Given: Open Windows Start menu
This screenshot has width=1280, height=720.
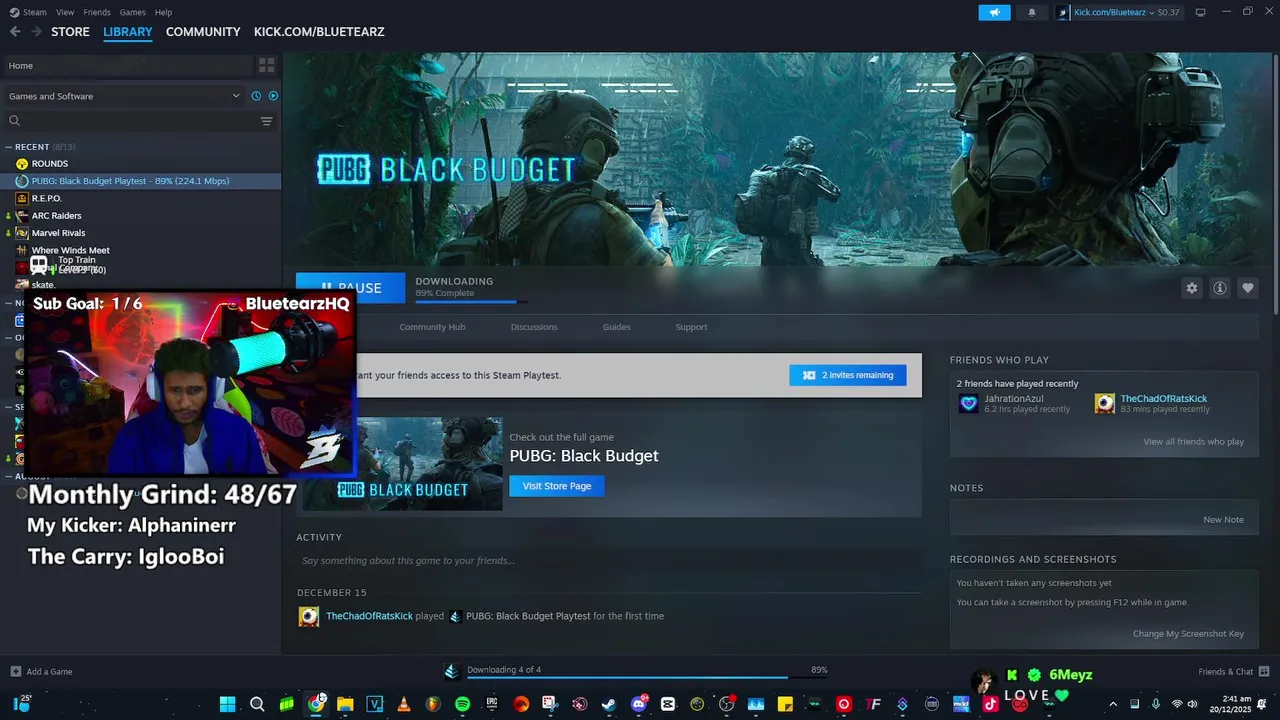Looking at the screenshot, I should pyautogui.click(x=227, y=704).
